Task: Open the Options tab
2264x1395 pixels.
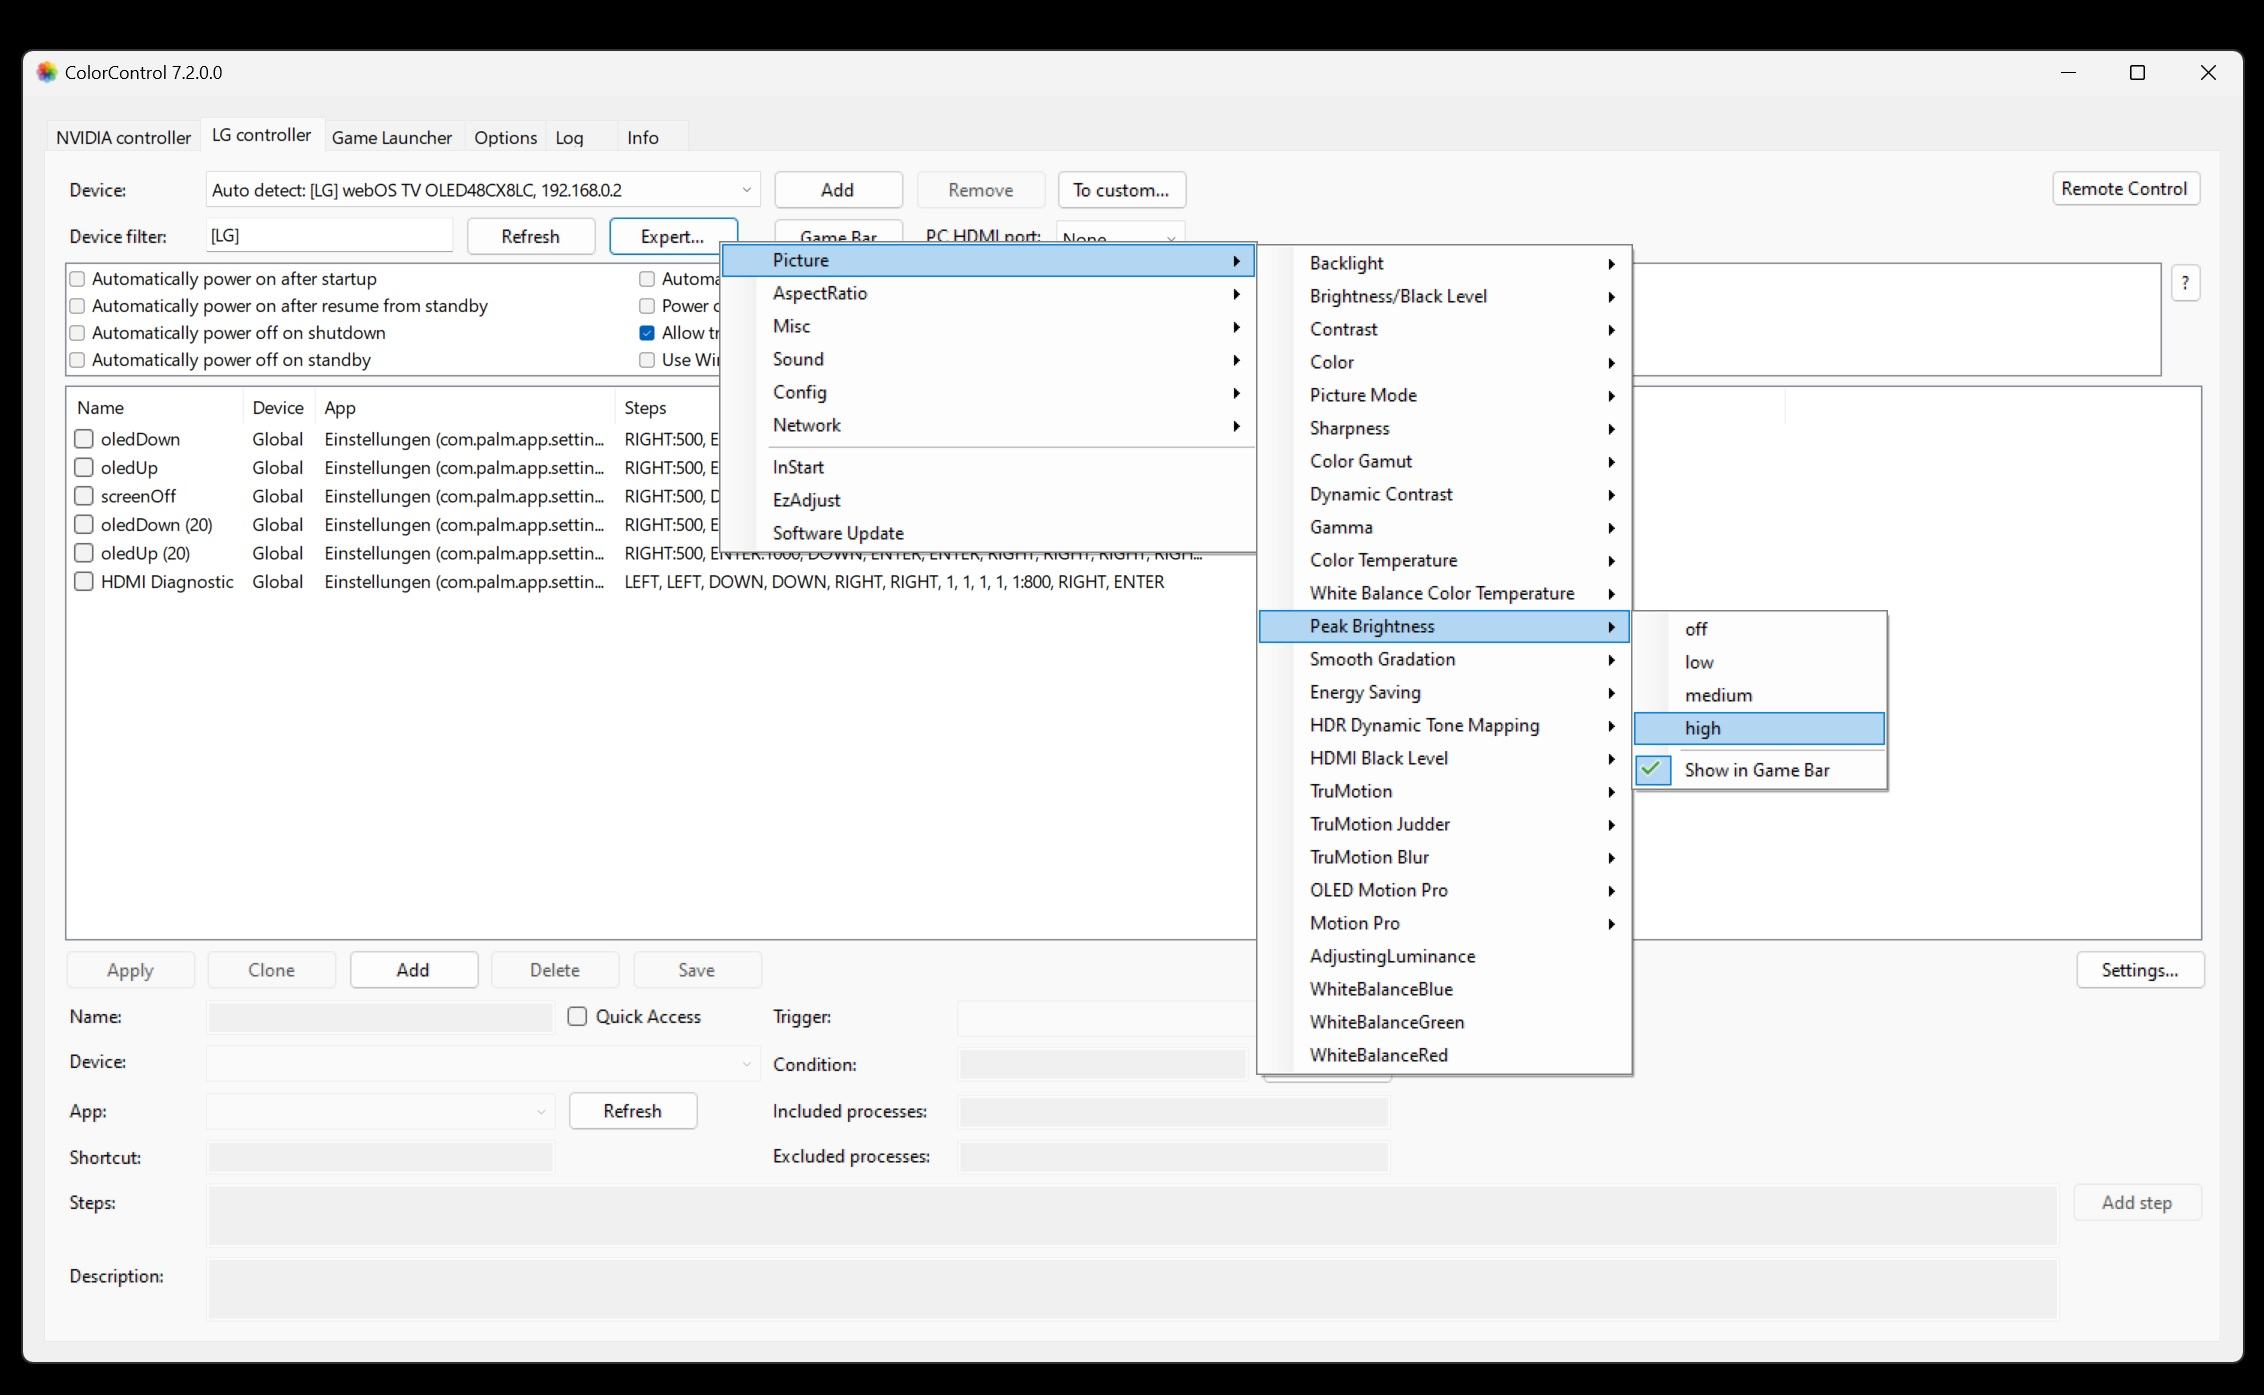Action: [505, 137]
